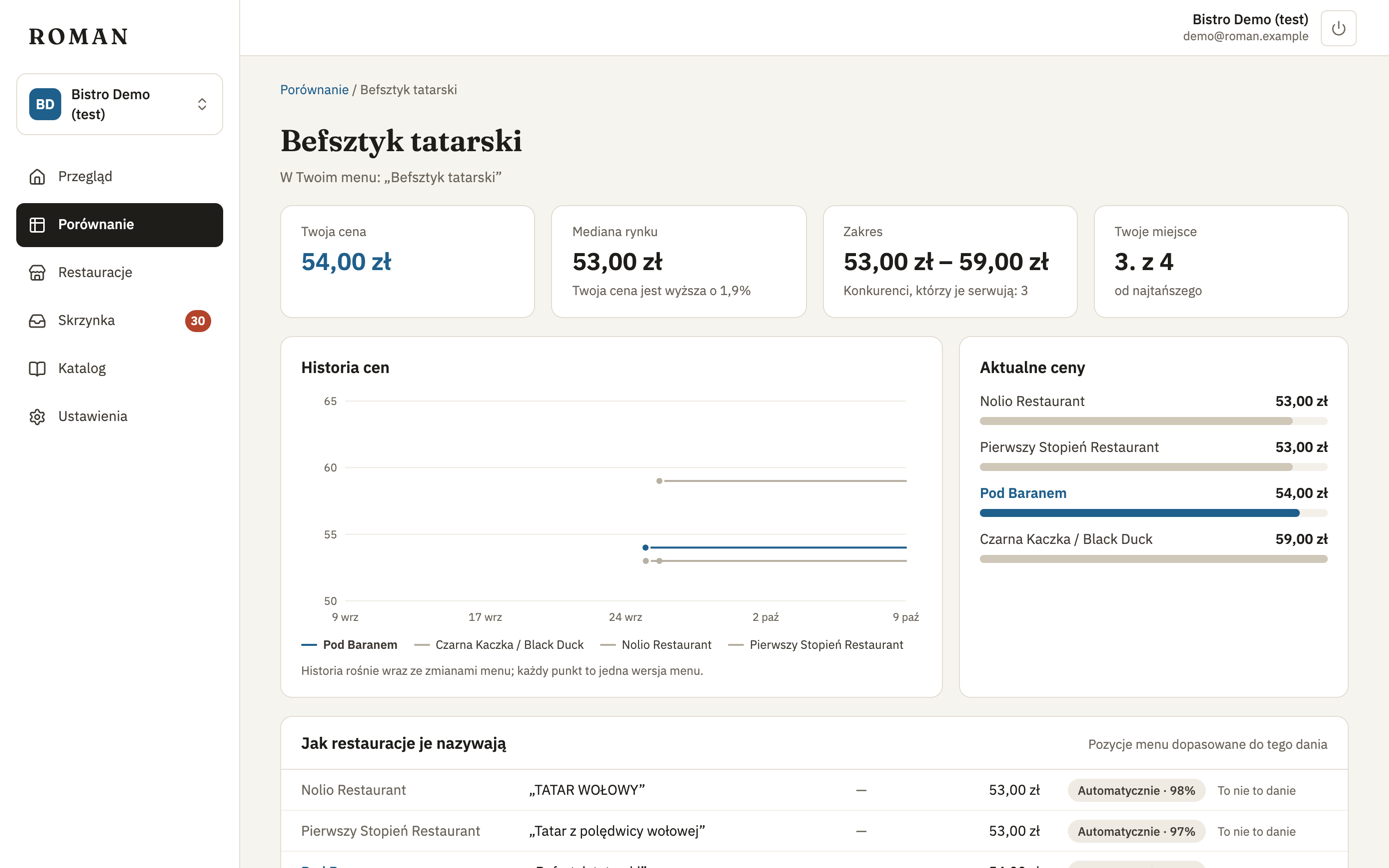Image resolution: width=1389 pixels, height=868 pixels.
Task: Toggle Nolio Restaurant in chart legend
Action: pos(656,645)
